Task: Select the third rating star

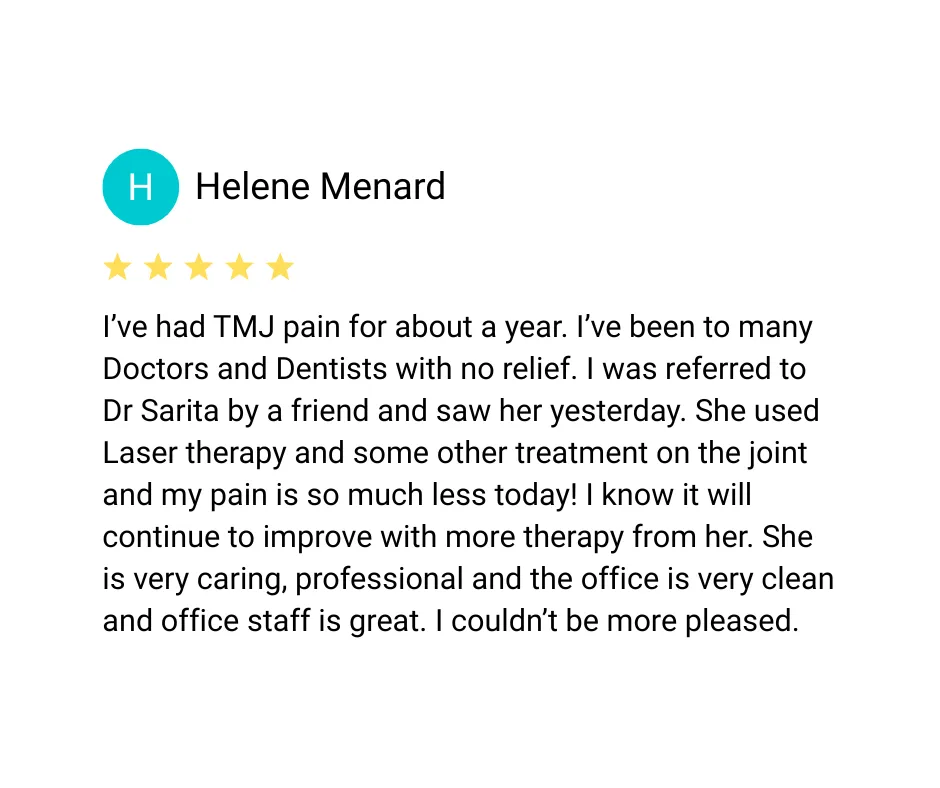Action: pos(199,267)
